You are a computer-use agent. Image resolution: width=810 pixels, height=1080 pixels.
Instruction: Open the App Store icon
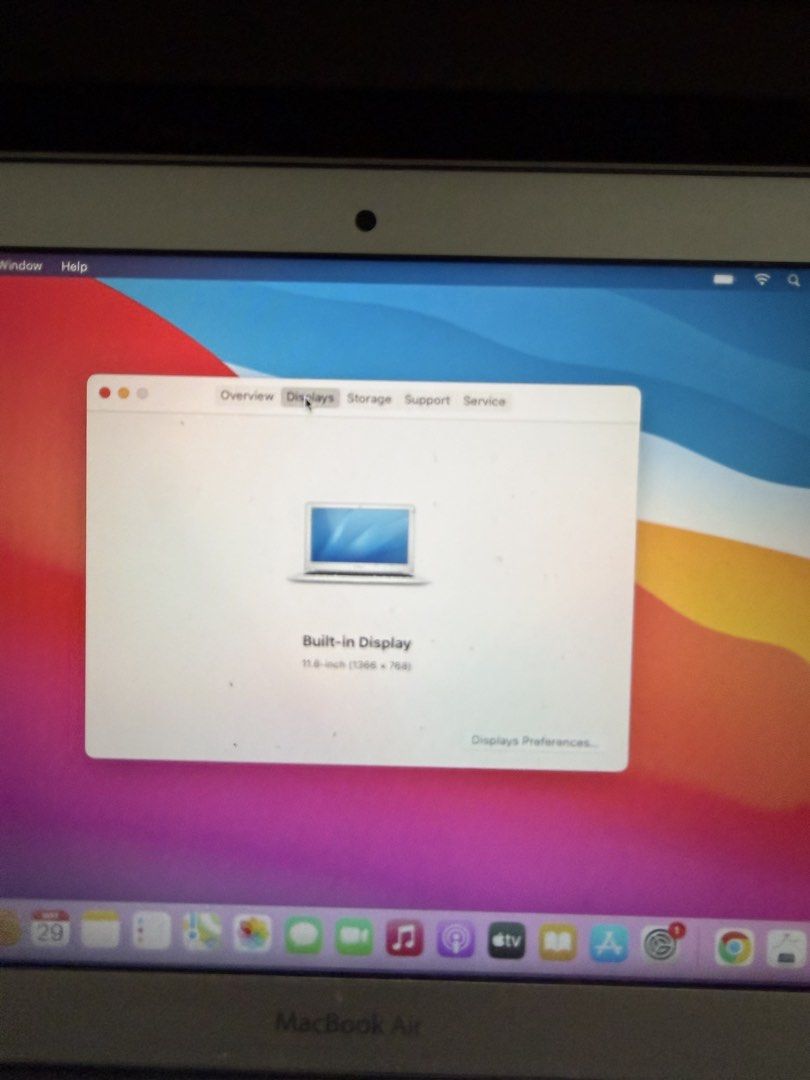point(609,944)
